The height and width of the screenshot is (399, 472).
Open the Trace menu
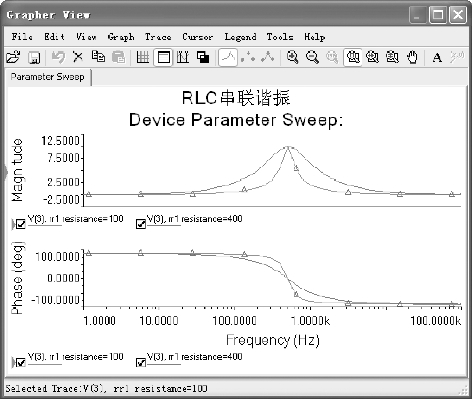click(158, 37)
